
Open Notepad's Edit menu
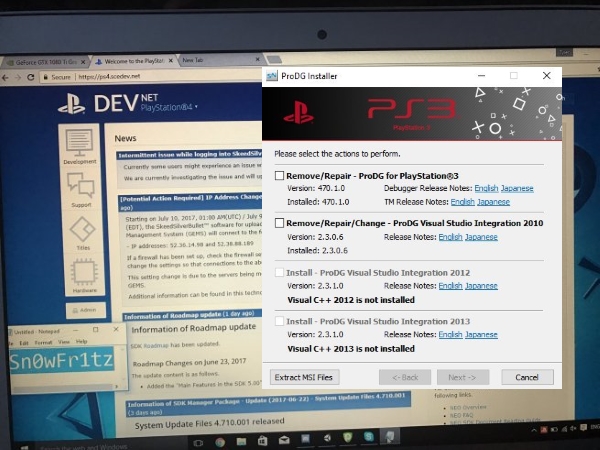(x=24, y=343)
